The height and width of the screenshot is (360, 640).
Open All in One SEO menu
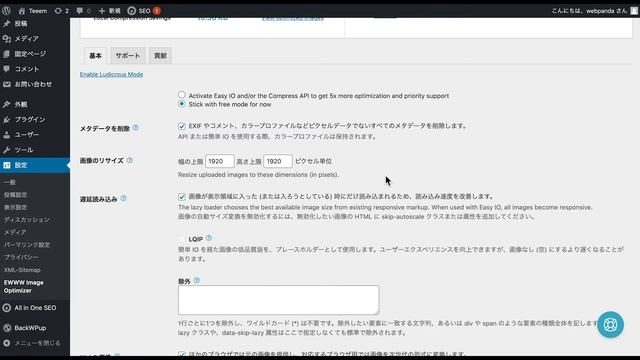[x=35, y=308]
